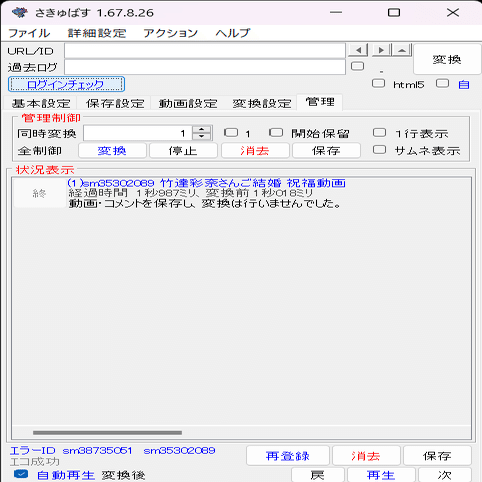Image resolution: width=482 pixels, height=482 pixels.
Task: Decrement the 同時変換 spinner value
Action: (202, 137)
